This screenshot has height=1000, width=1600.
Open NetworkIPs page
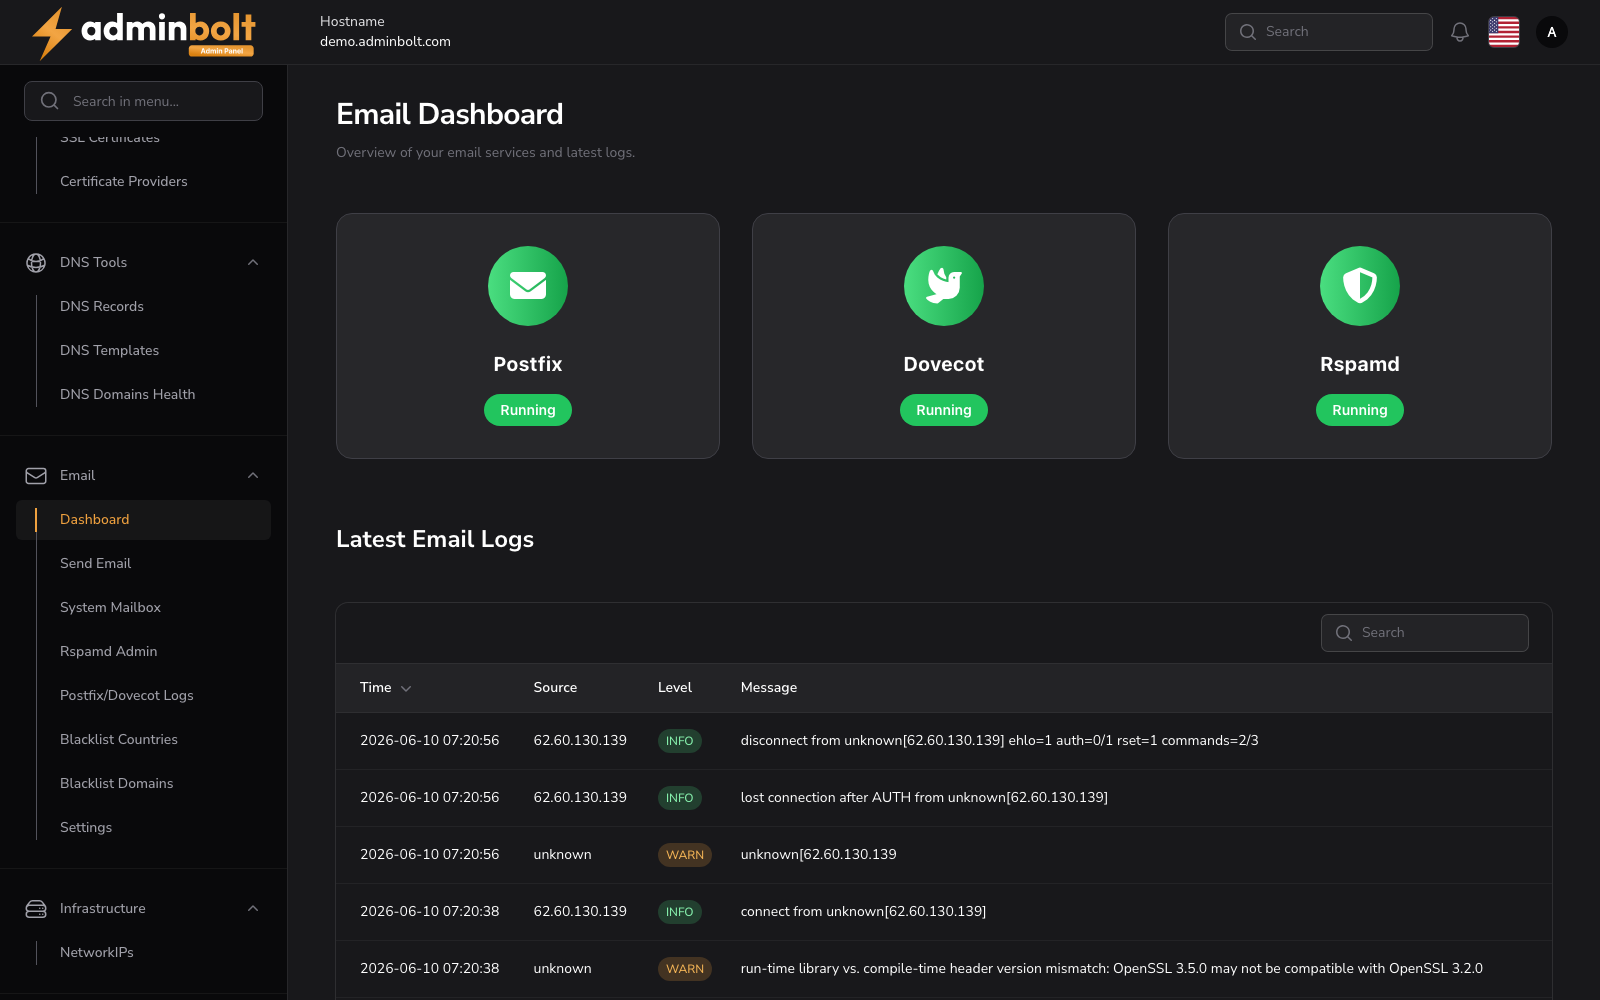tap(97, 952)
